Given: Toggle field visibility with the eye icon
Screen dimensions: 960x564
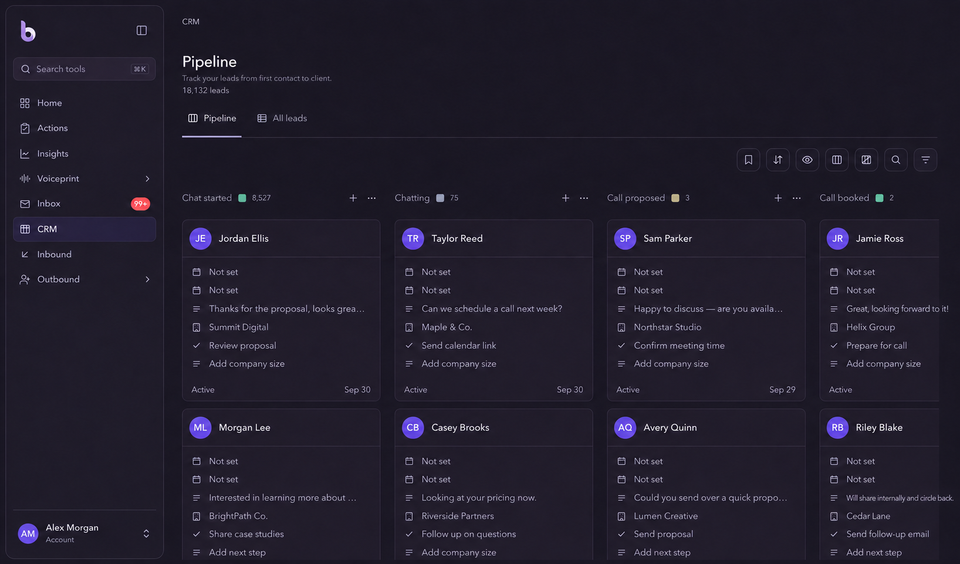Looking at the screenshot, I should pos(807,160).
